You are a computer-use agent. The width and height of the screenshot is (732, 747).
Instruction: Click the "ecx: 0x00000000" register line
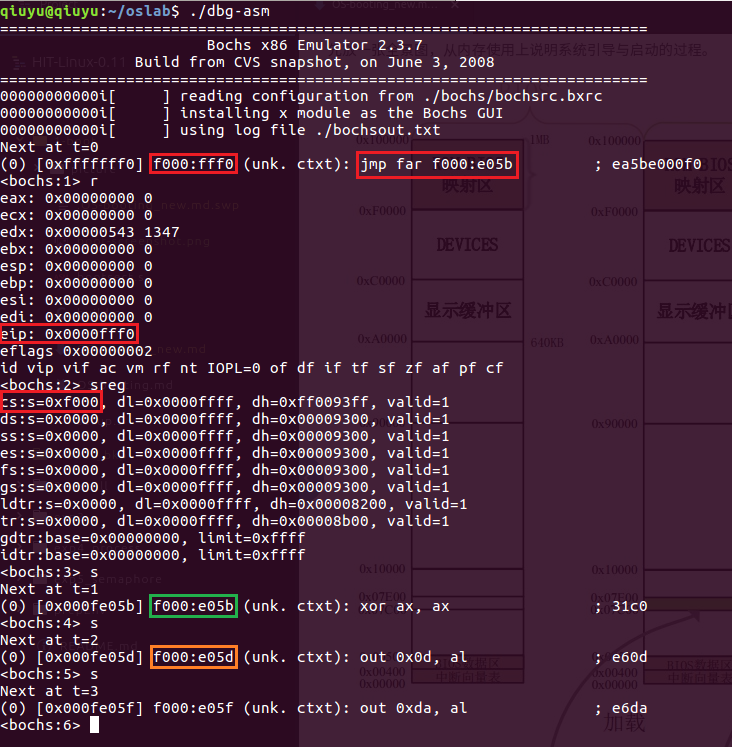click(76, 215)
